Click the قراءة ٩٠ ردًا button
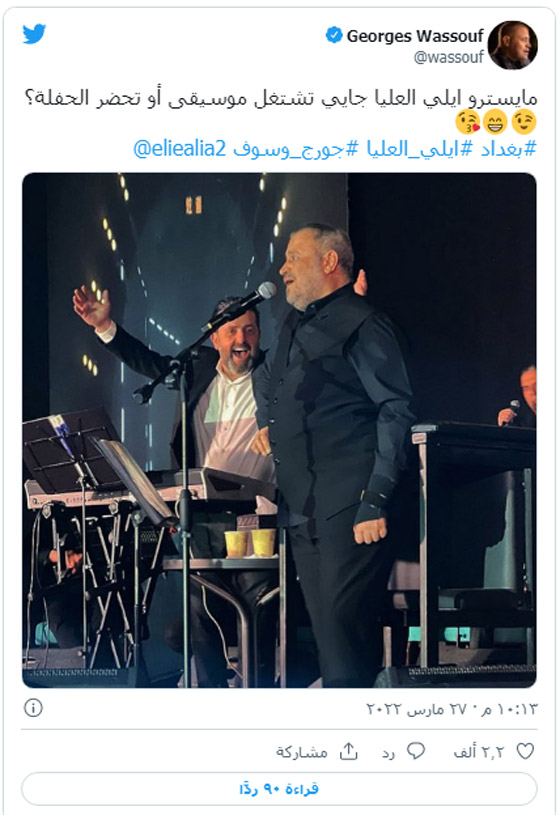This screenshot has height=815, width=560. (279, 789)
